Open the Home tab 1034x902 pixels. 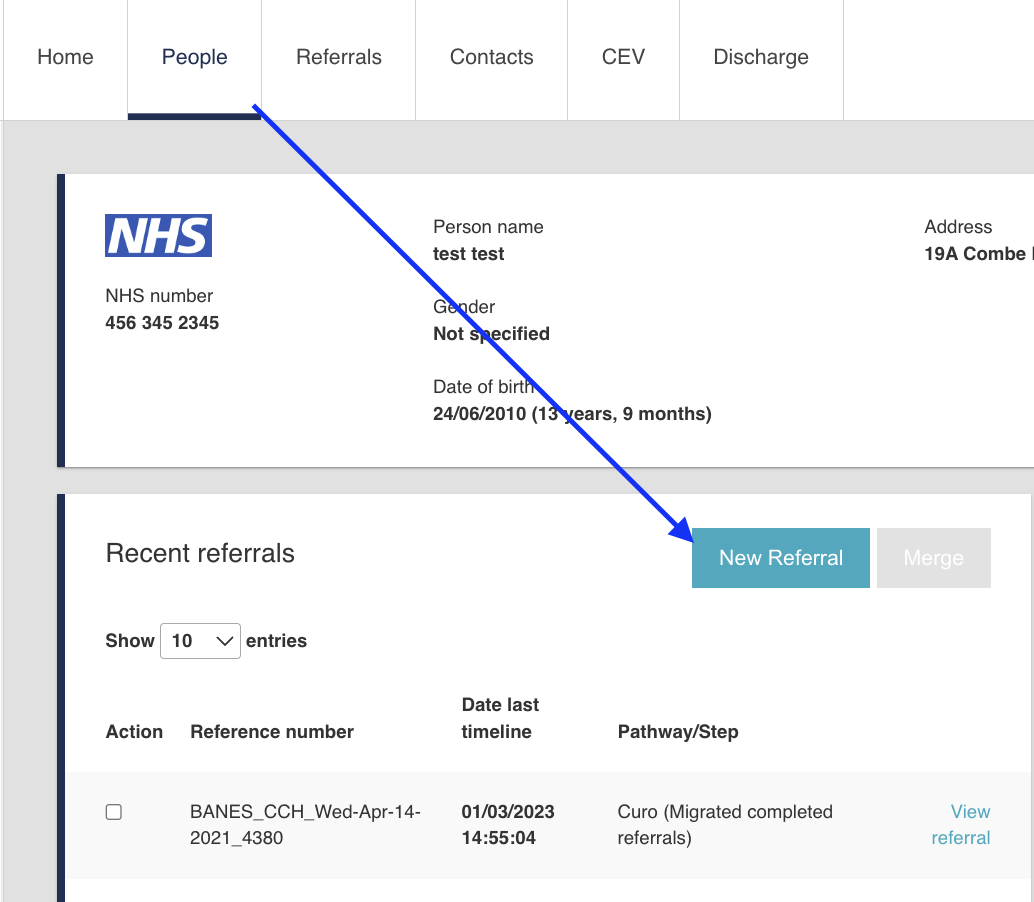[65, 58]
